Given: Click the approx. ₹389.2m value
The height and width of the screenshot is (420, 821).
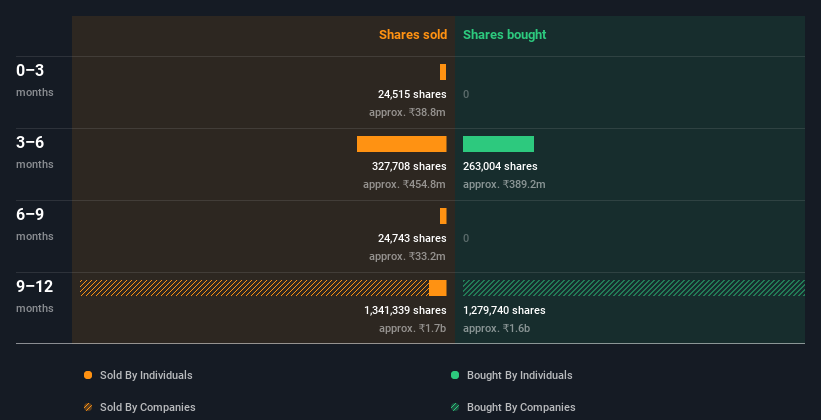Looking at the screenshot, I should tap(504, 184).
